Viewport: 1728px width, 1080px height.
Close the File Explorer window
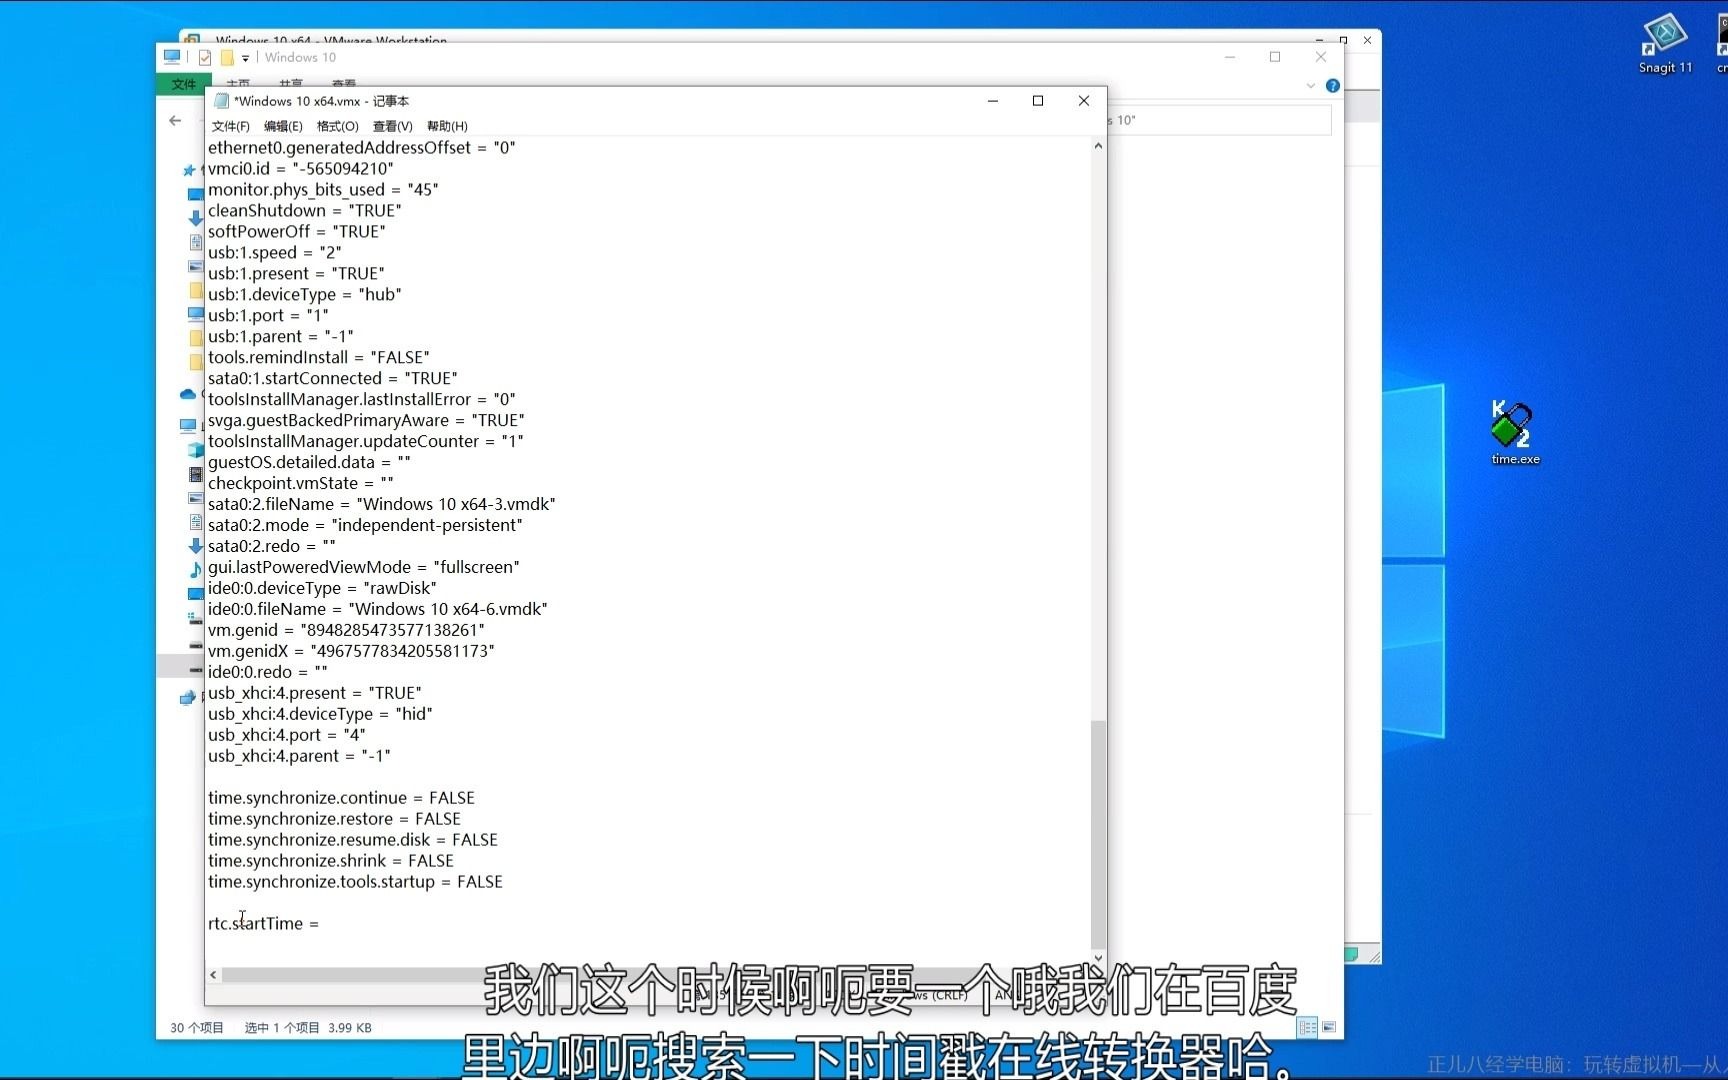point(1321,57)
